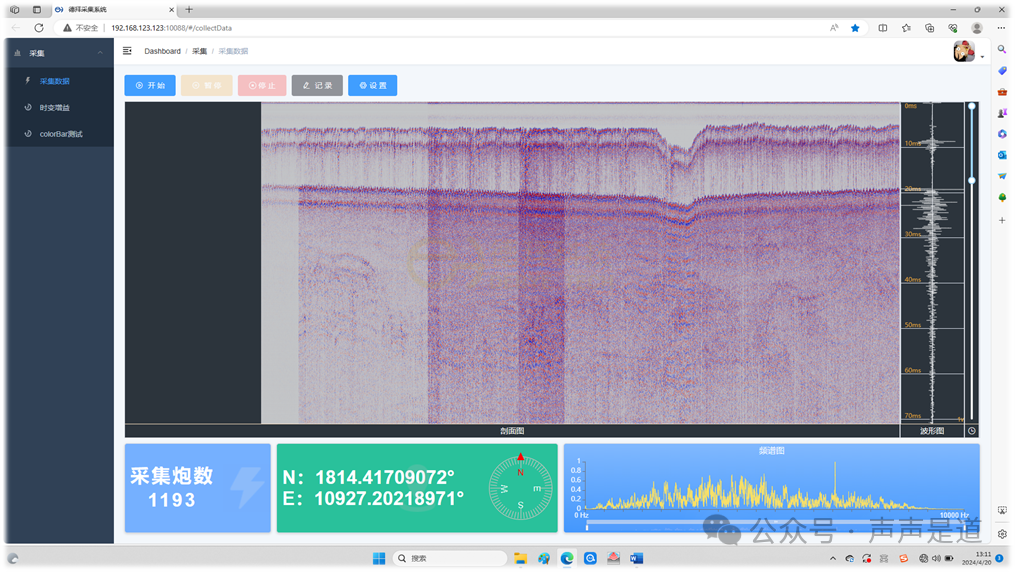Viewport: 1015px width, 572px height.
Task: Click the 采集 breadcrumb entry
Action: pyautogui.click(x=199, y=51)
